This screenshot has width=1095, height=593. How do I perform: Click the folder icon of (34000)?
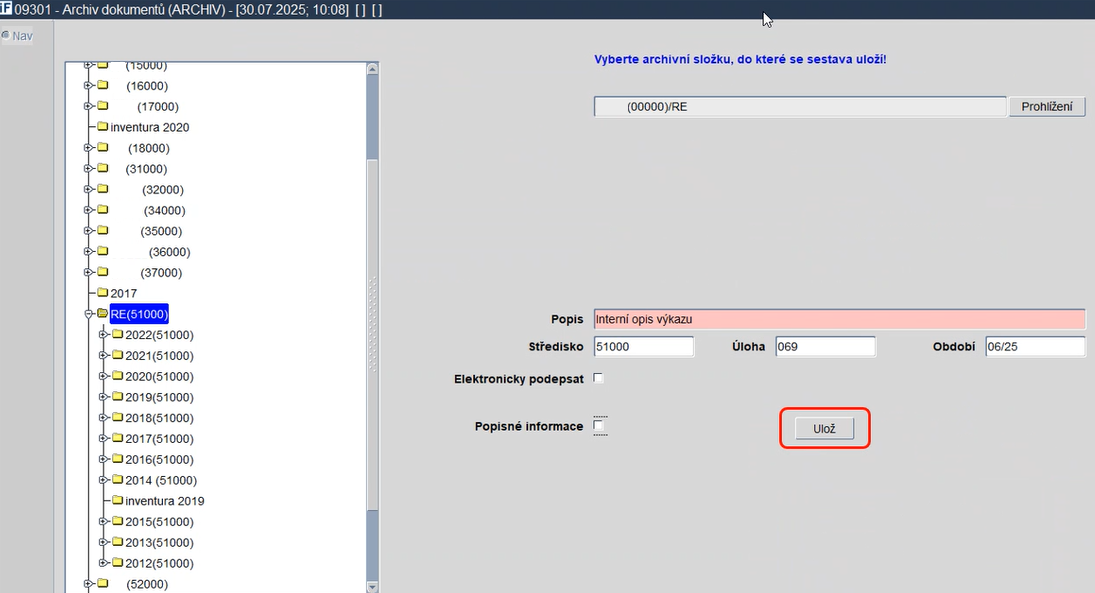coord(103,210)
